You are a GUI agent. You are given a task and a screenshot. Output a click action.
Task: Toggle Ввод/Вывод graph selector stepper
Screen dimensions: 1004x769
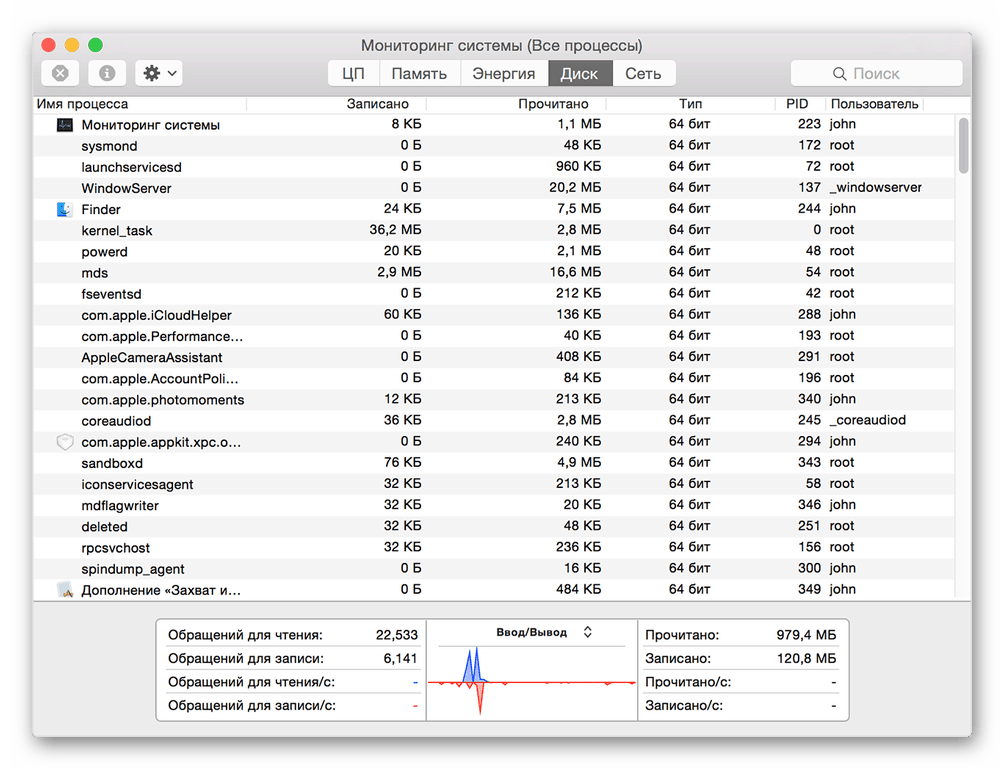(x=587, y=633)
